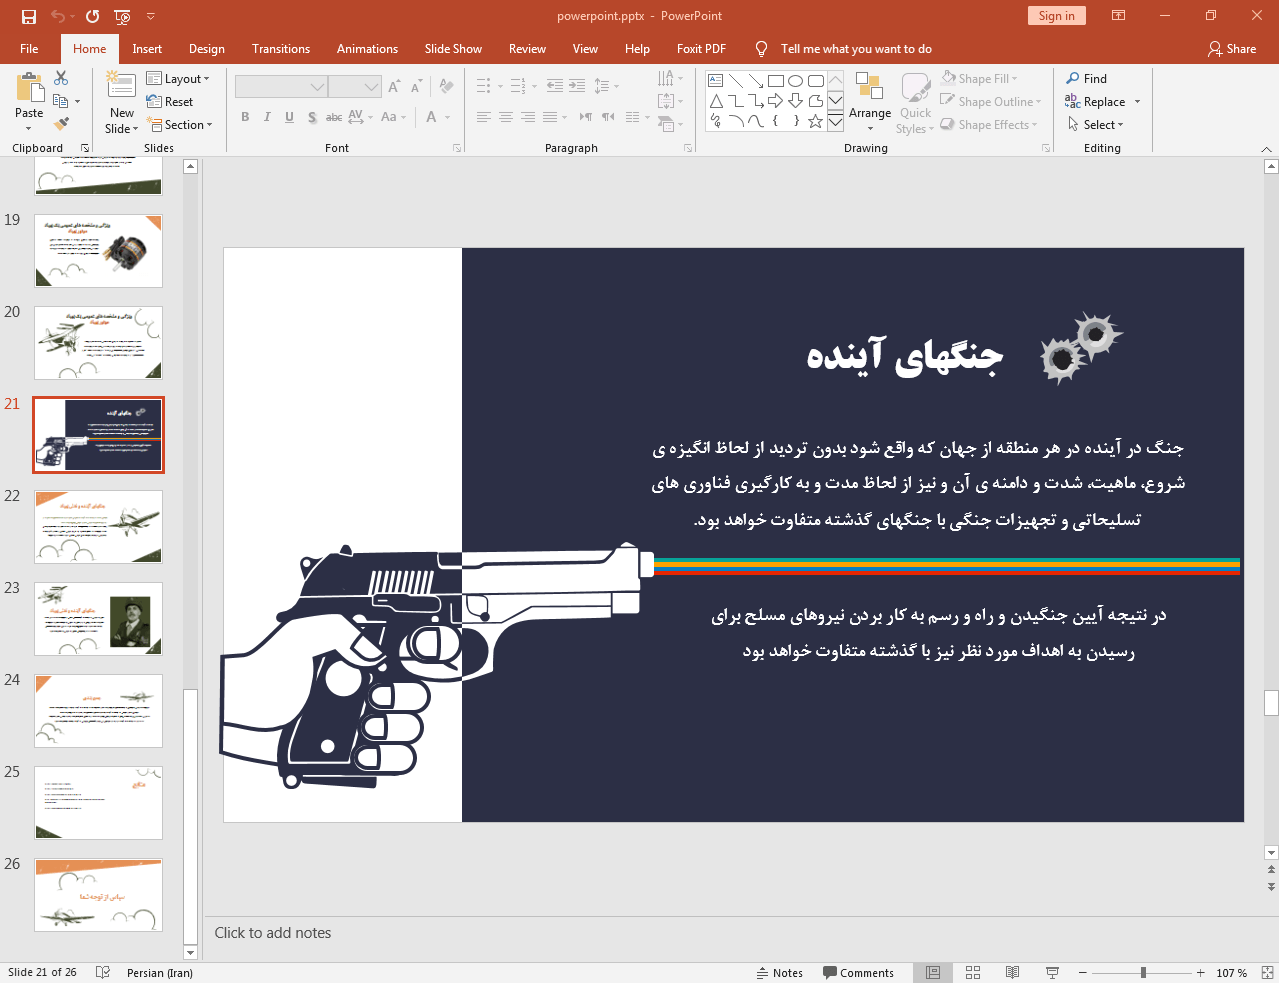Toggle the Bullets list button
Image resolution: width=1279 pixels, height=983 pixels.
tap(487, 86)
